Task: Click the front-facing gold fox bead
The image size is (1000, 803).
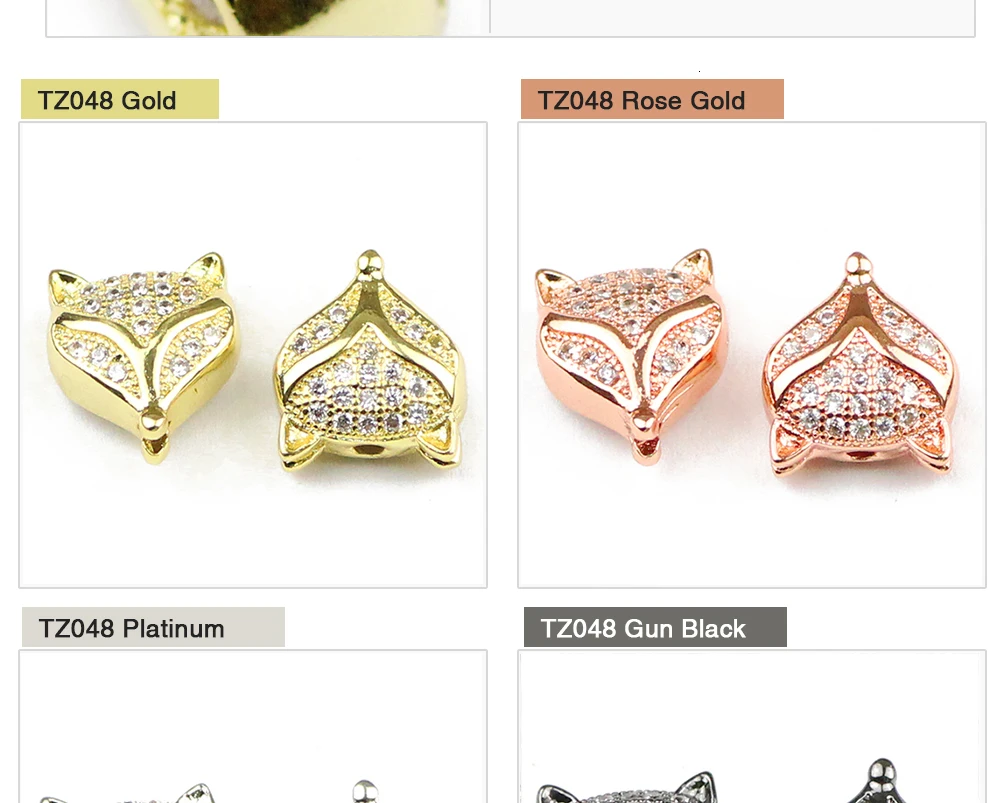Action: [142, 356]
